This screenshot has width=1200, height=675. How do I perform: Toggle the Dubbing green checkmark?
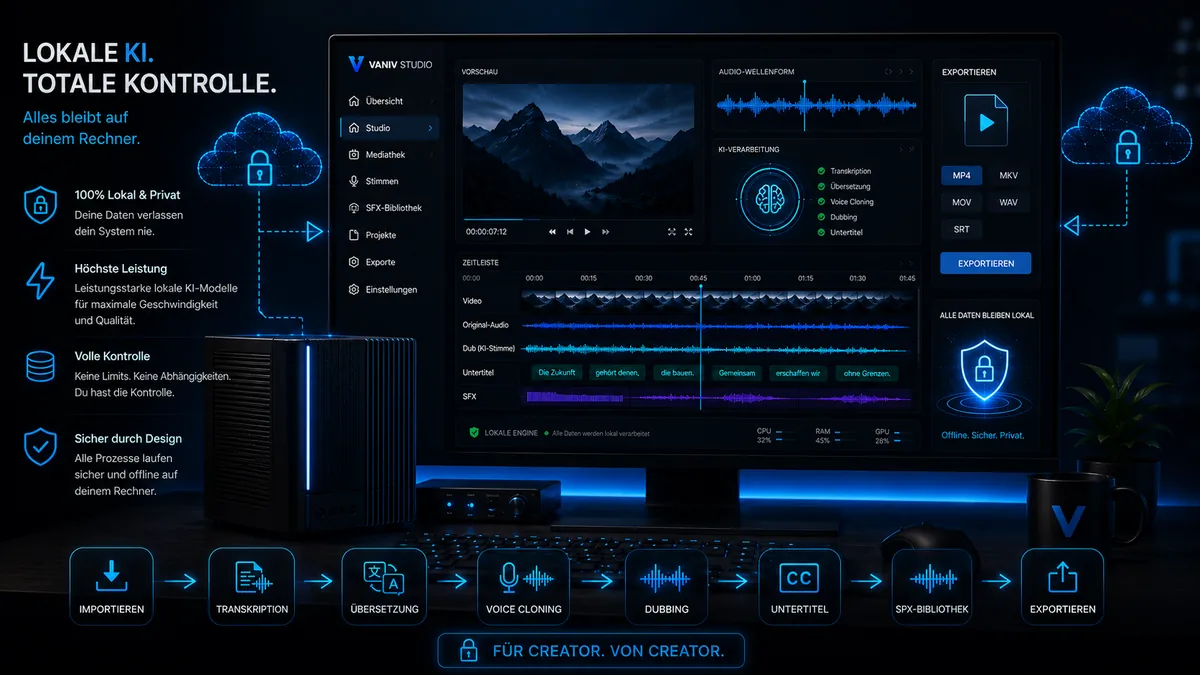pyautogui.click(x=821, y=217)
